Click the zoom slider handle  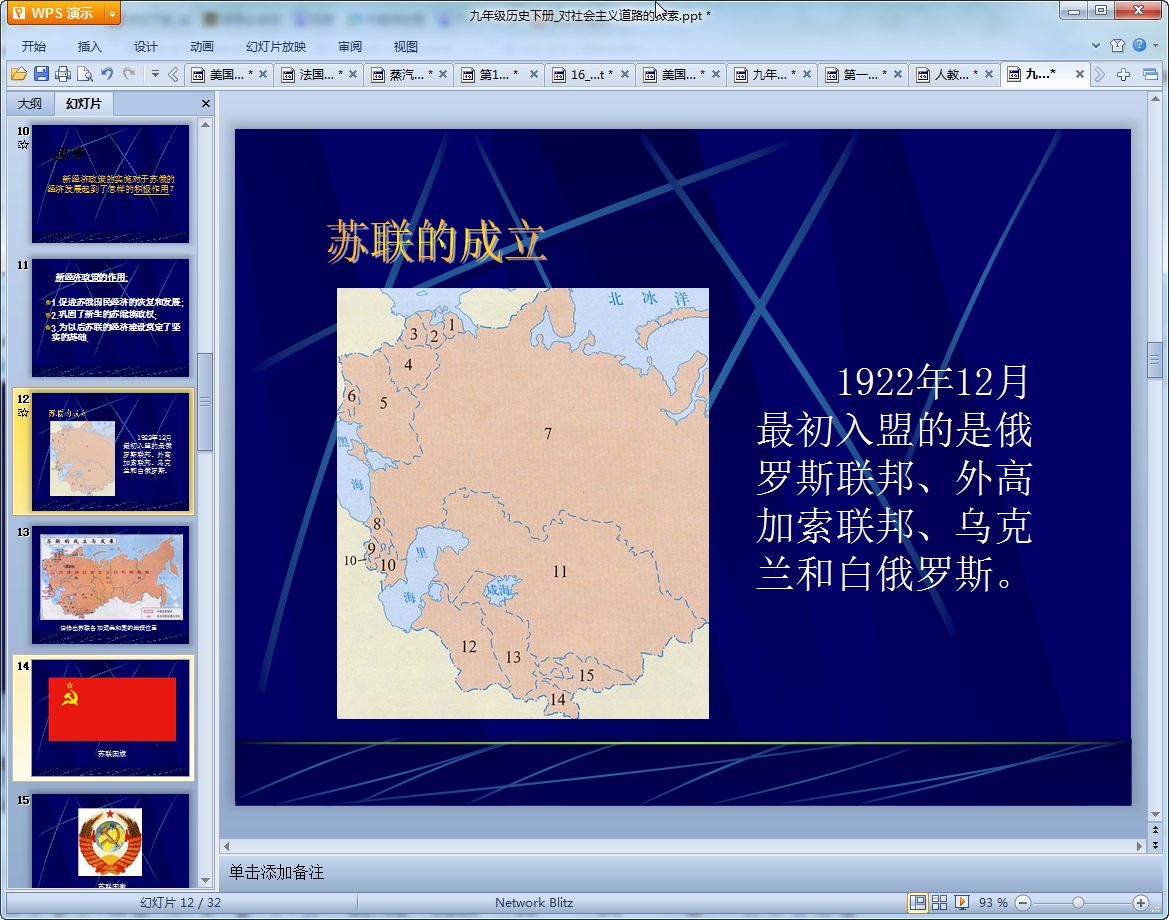pos(1078,903)
